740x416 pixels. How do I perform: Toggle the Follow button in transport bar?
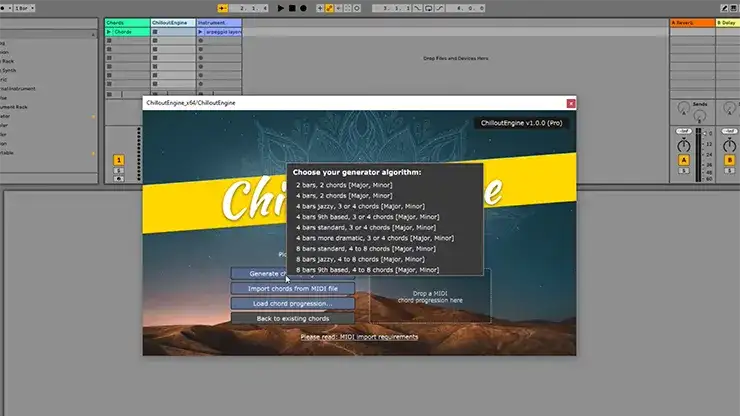tap(222, 8)
